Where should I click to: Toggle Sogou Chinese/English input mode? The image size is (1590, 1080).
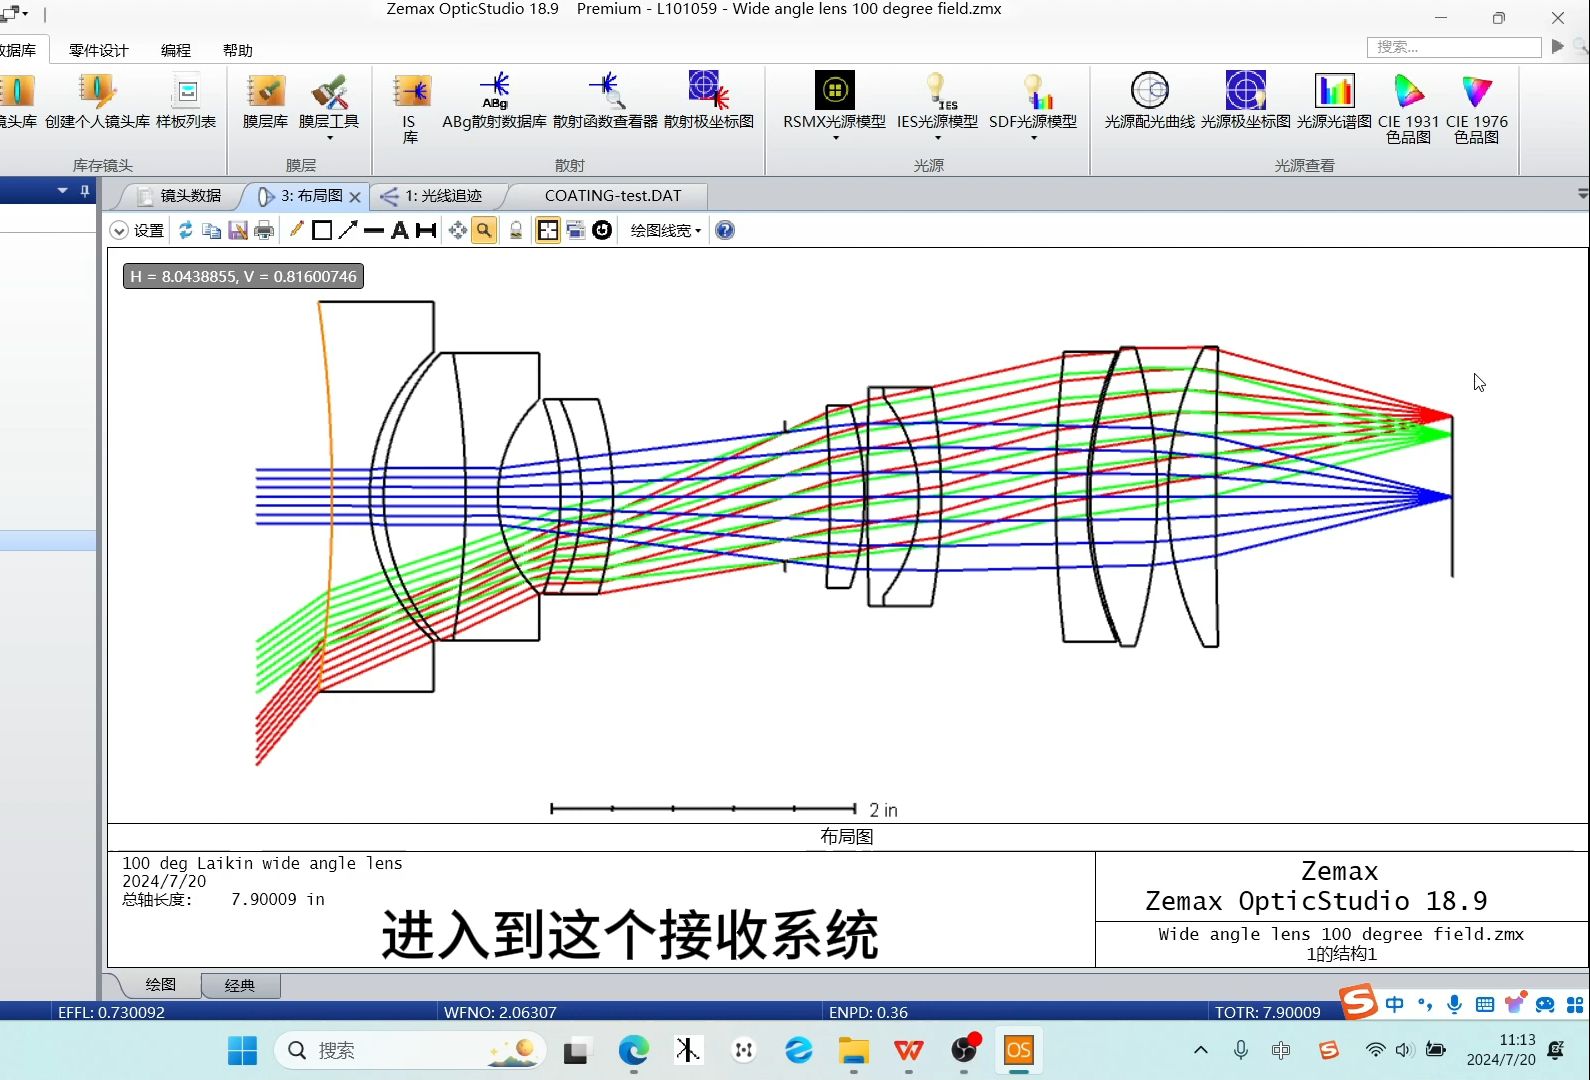tap(1395, 1004)
